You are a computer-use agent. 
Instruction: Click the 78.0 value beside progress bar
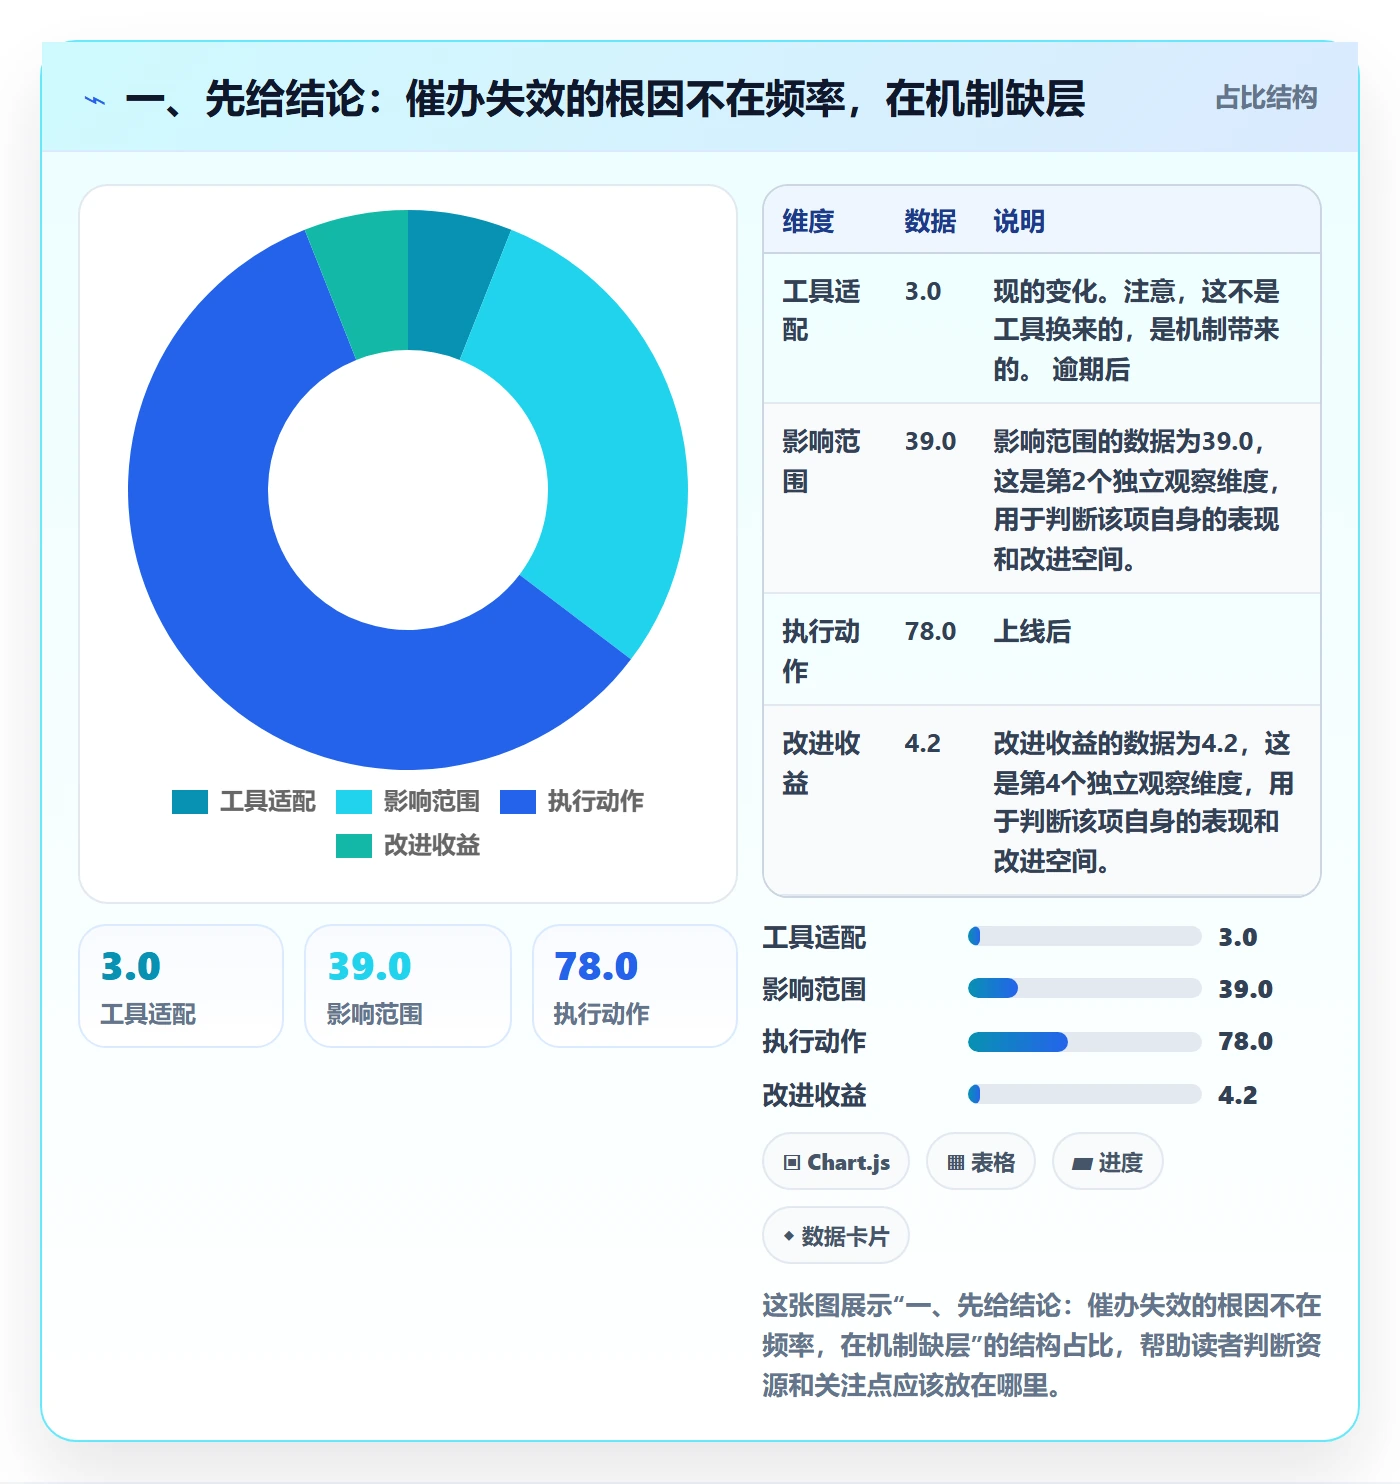1245,1042
